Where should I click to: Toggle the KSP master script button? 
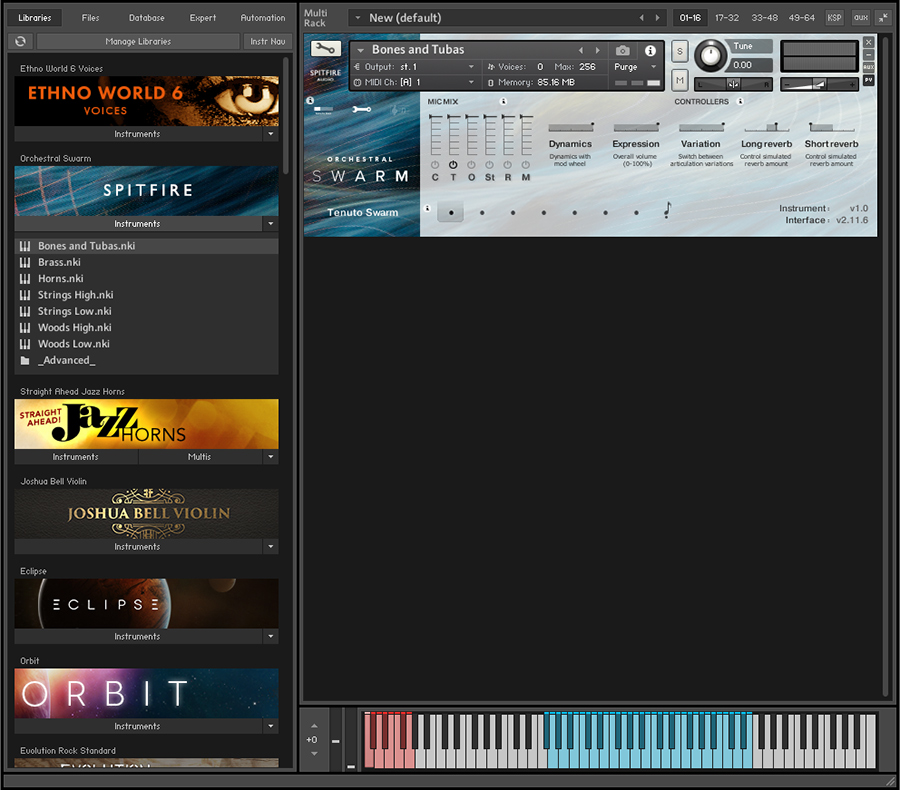[834, 18]
